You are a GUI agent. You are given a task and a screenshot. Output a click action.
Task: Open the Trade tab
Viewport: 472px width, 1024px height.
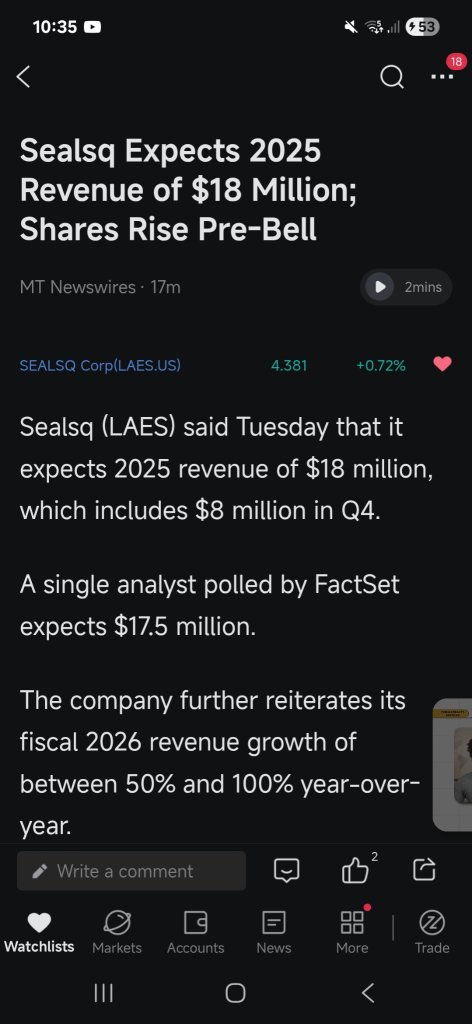tap(432, 932)
